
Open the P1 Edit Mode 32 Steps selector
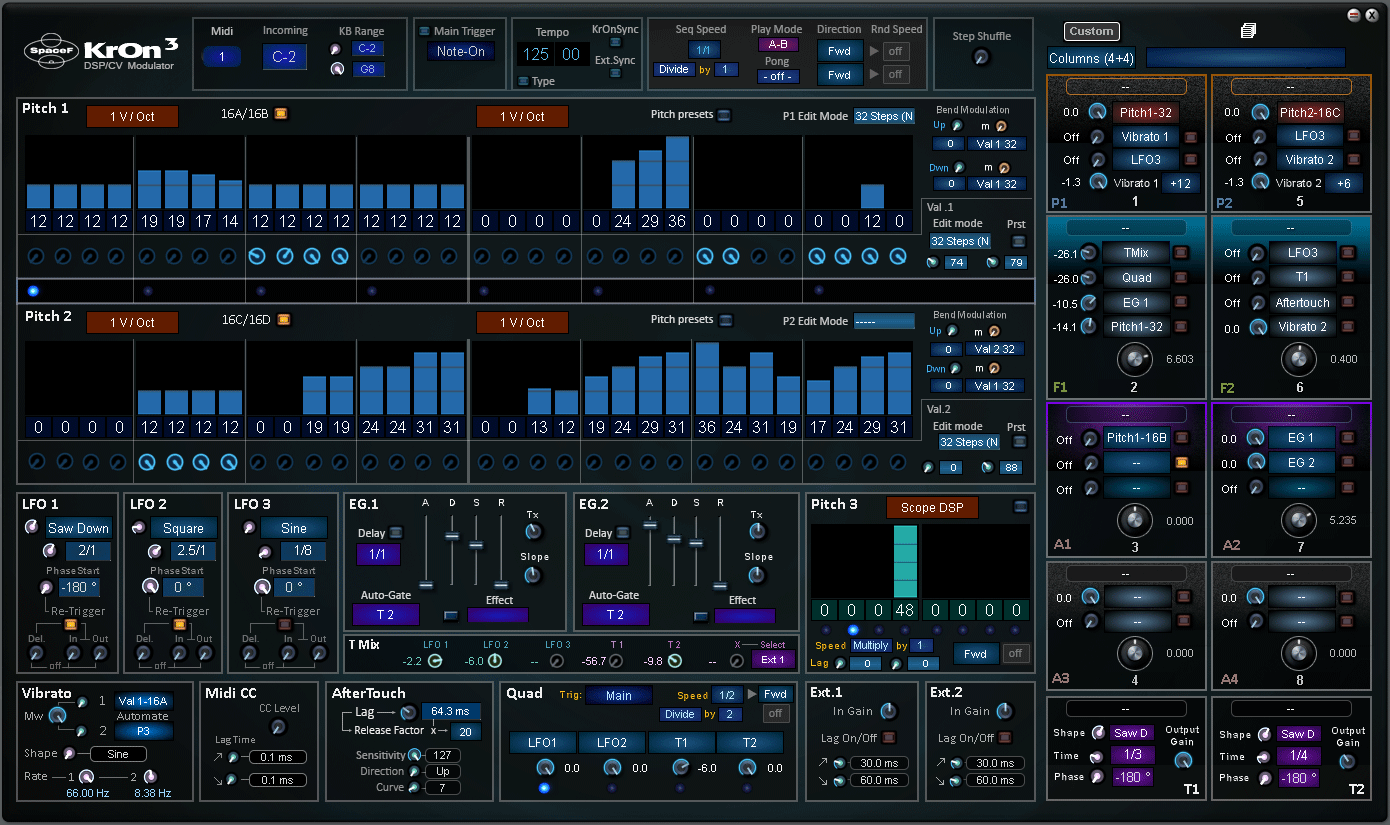tap(884, 116)
